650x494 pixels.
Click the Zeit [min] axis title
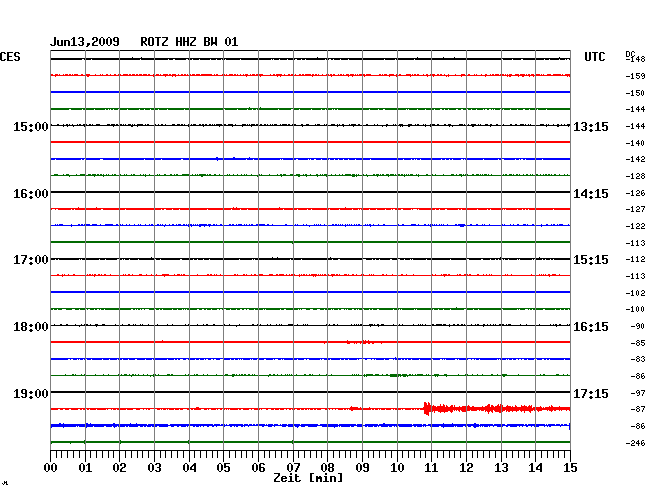point(308,478)
